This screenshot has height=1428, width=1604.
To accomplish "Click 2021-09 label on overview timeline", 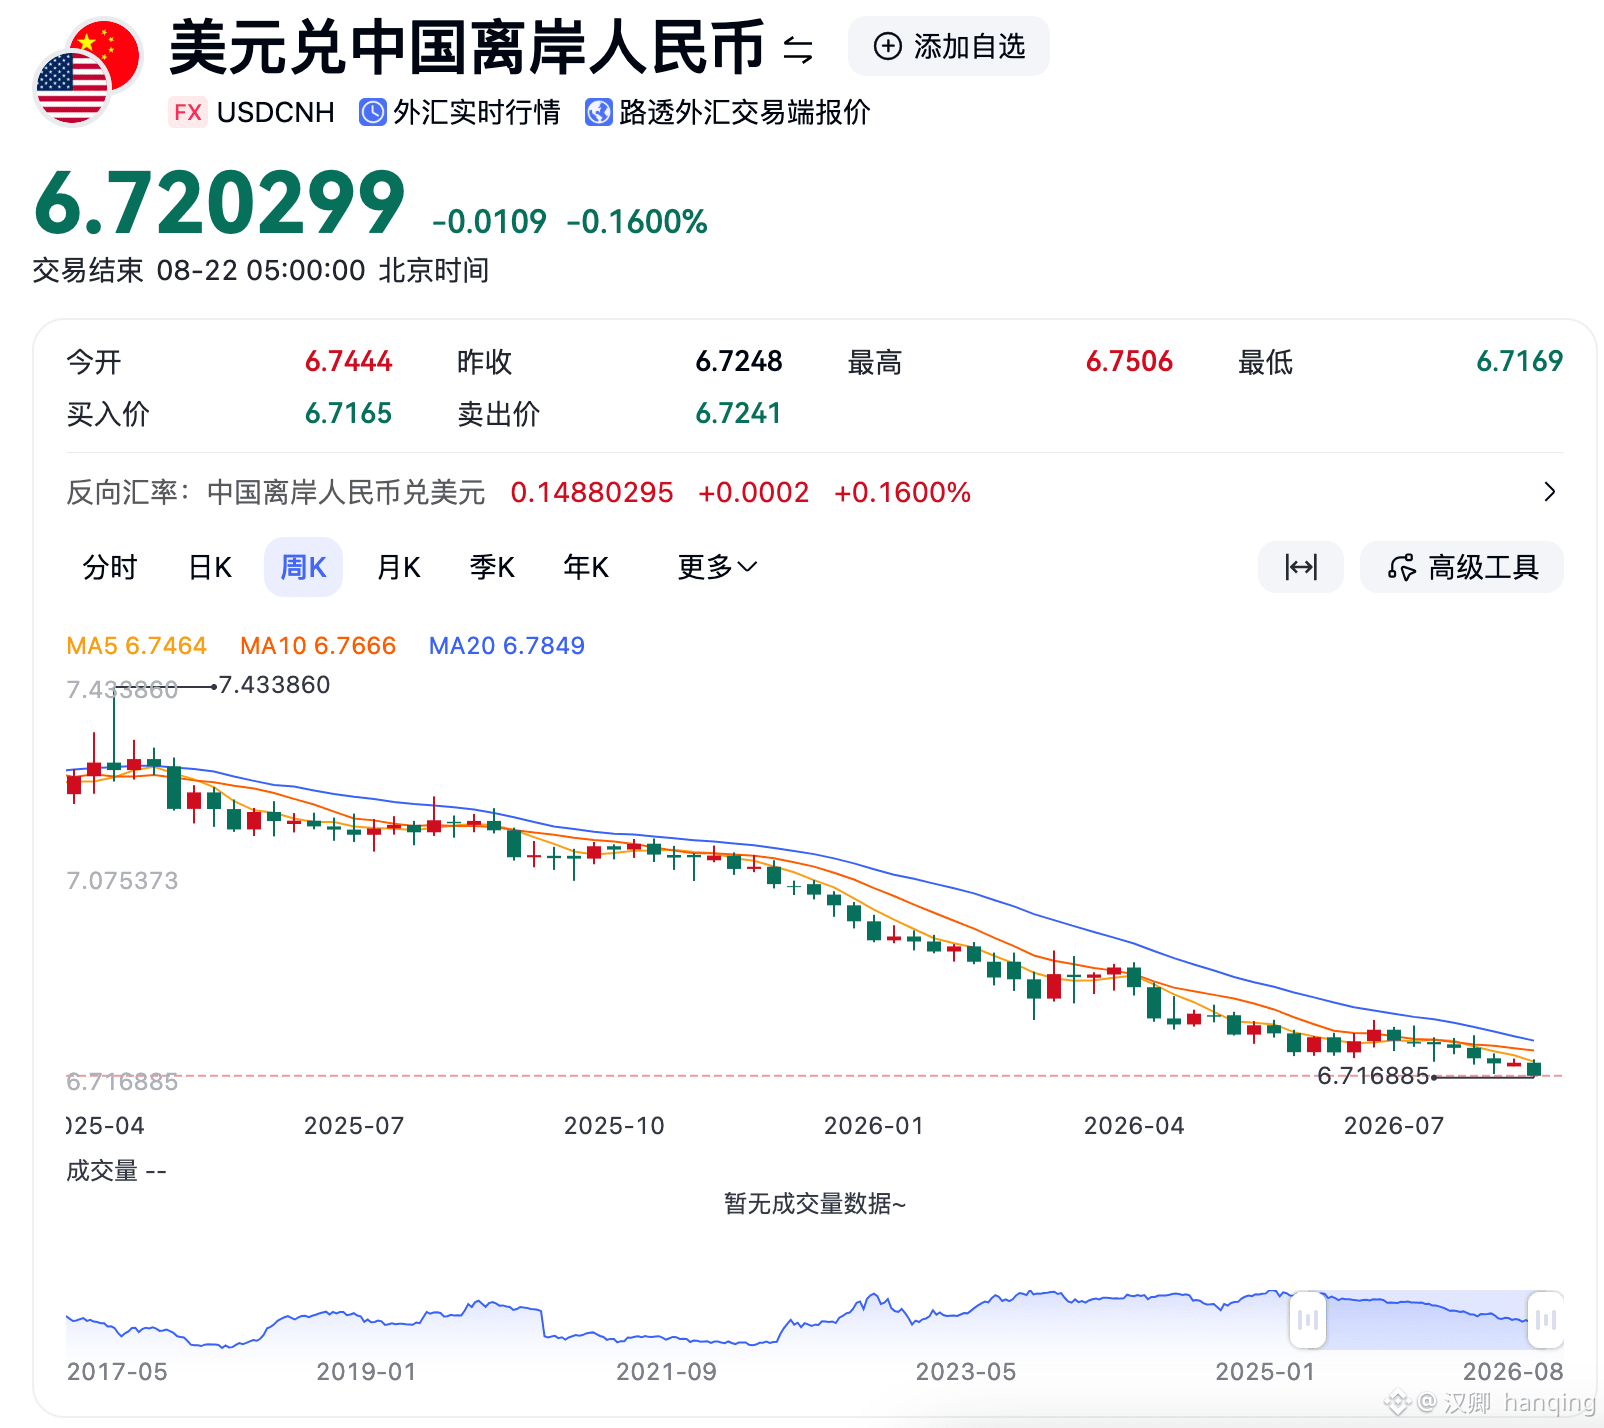I will coord(667,1372).
